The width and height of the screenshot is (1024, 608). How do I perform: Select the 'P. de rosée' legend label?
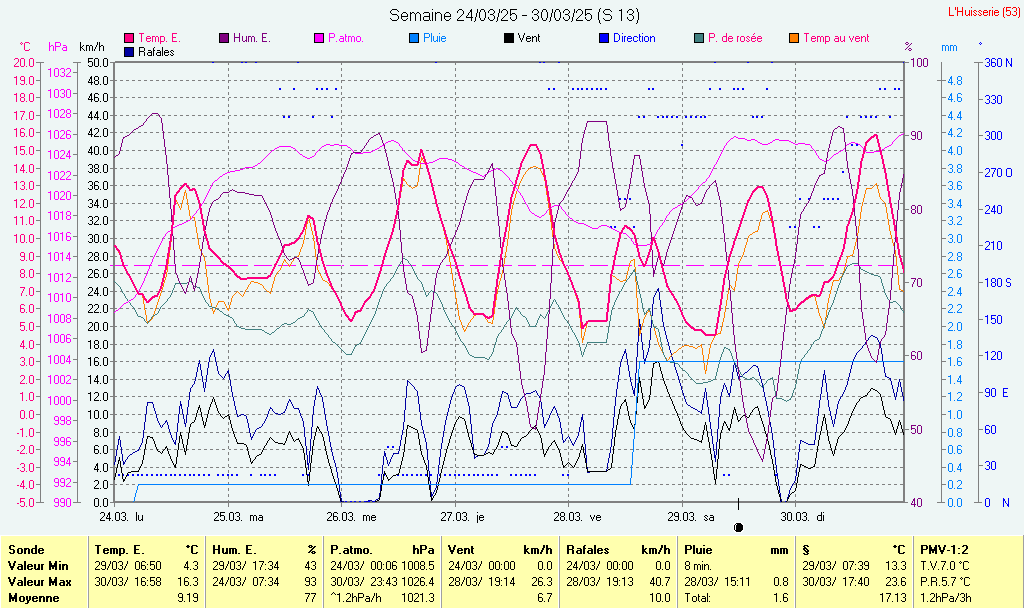735,39
